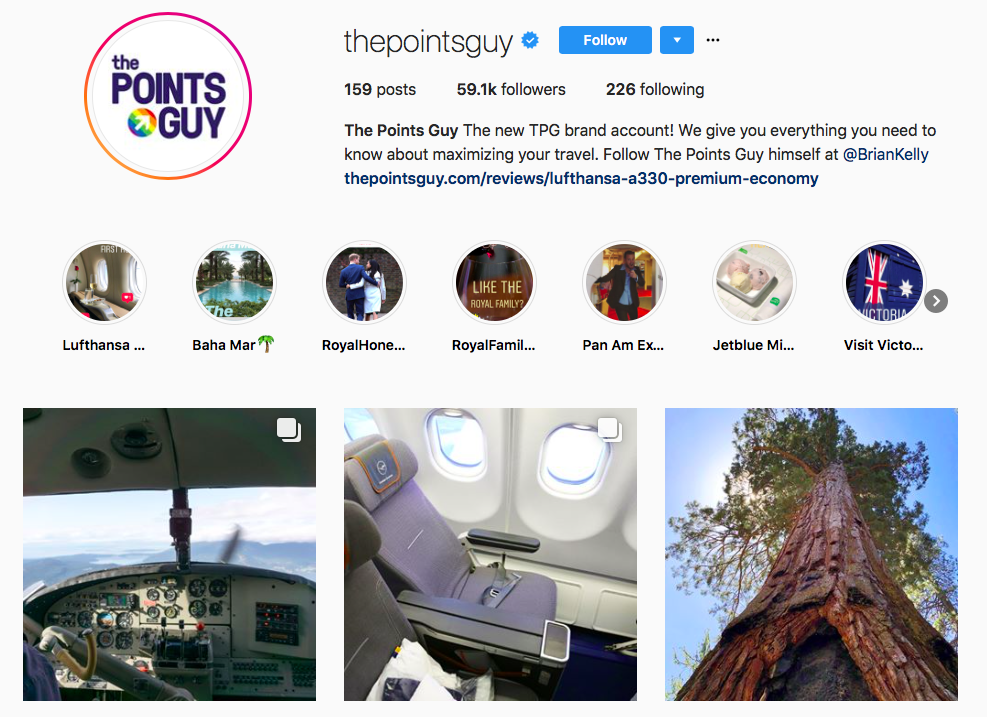Viewport: 987px width, 717px height.
Task: Open the @BrianKelly profile link
Action: pos(886,154)
